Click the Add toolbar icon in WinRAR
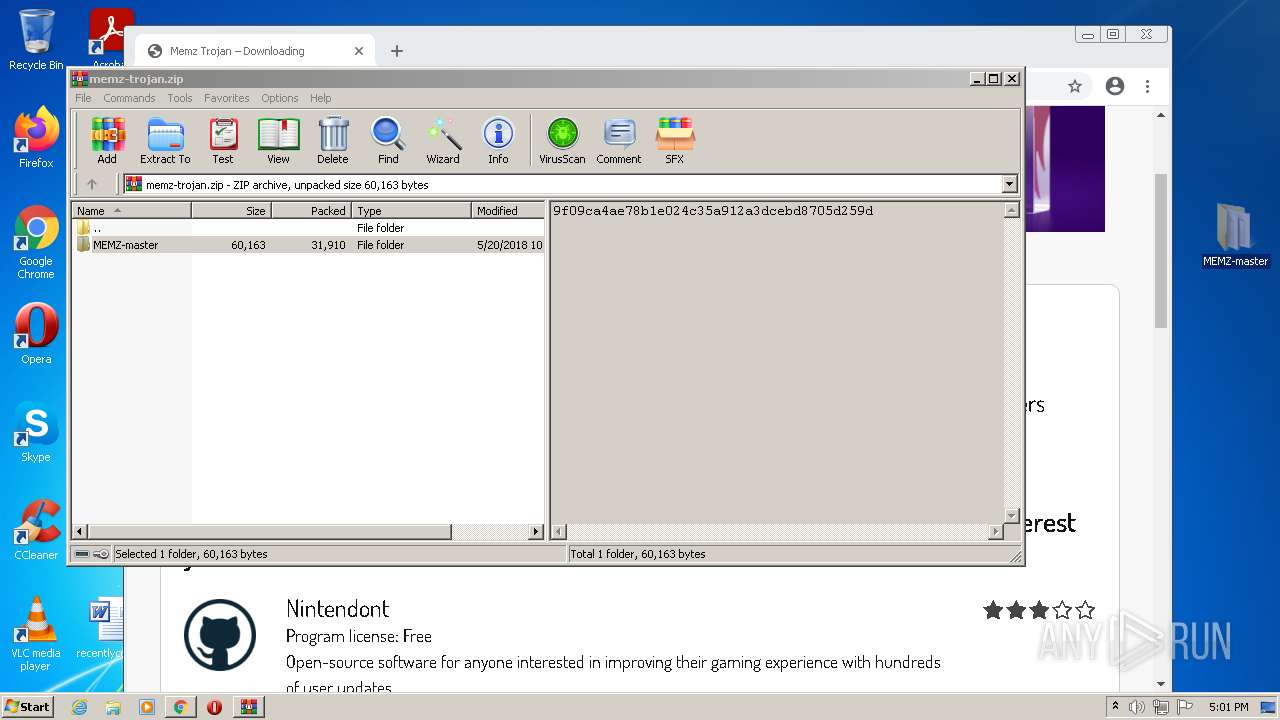 tap(107, 140)
